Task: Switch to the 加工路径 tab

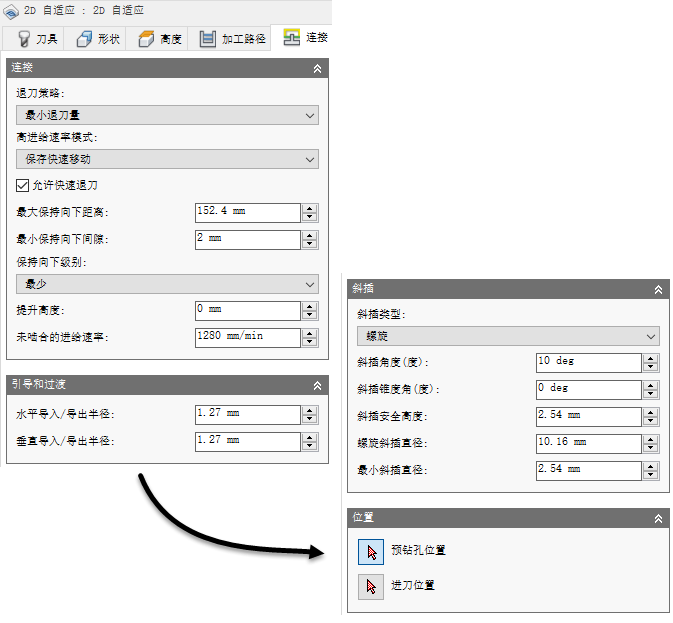Action: [x=229, y=39]
